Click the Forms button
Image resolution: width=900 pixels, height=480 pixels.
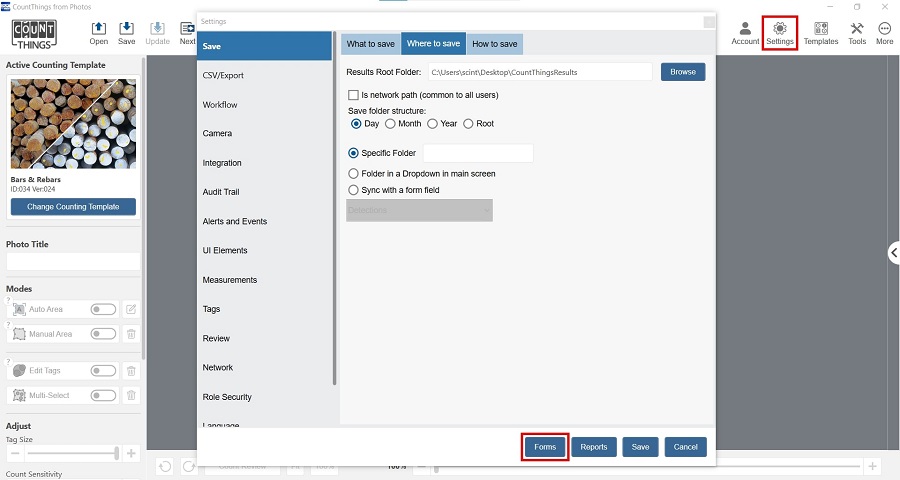point(545,447)
